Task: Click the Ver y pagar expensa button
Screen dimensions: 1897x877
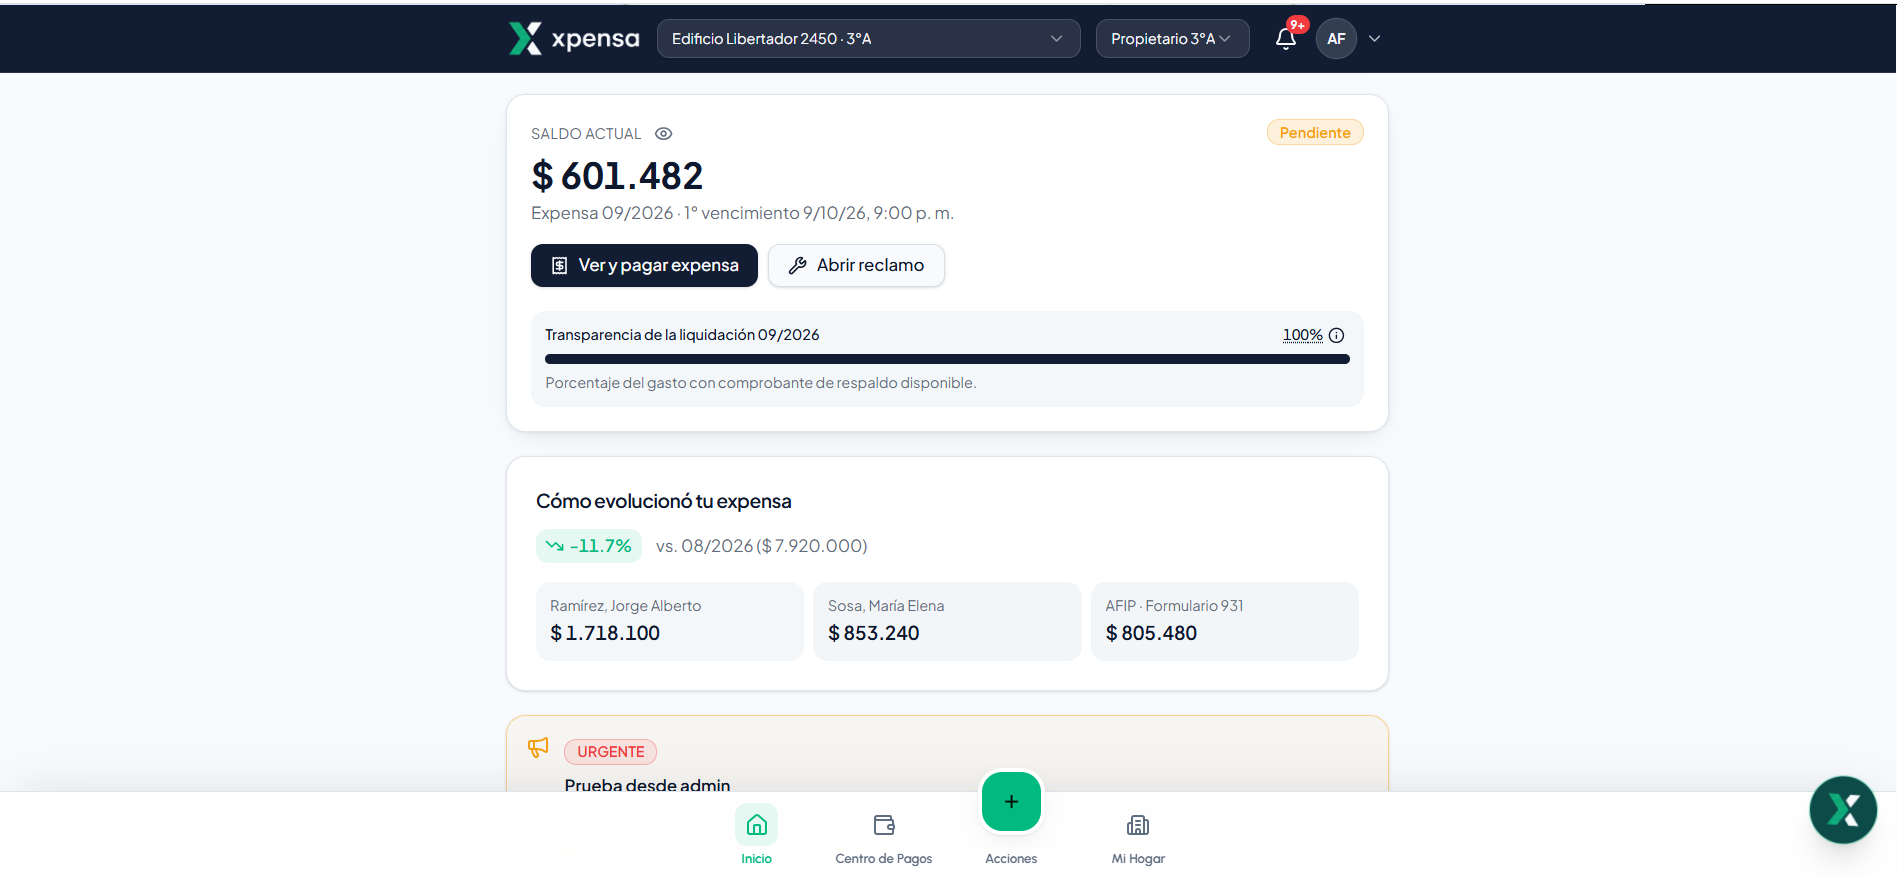Action: [x=644, y=266]
